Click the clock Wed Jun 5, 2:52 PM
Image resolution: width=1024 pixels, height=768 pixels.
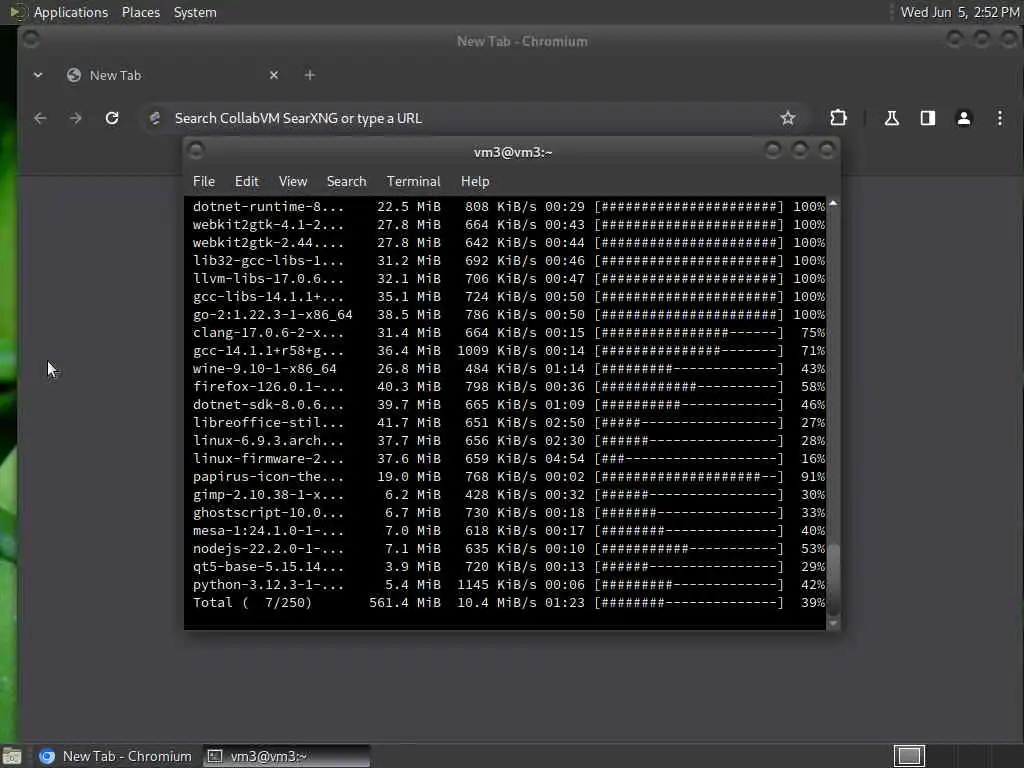(959, 12)
